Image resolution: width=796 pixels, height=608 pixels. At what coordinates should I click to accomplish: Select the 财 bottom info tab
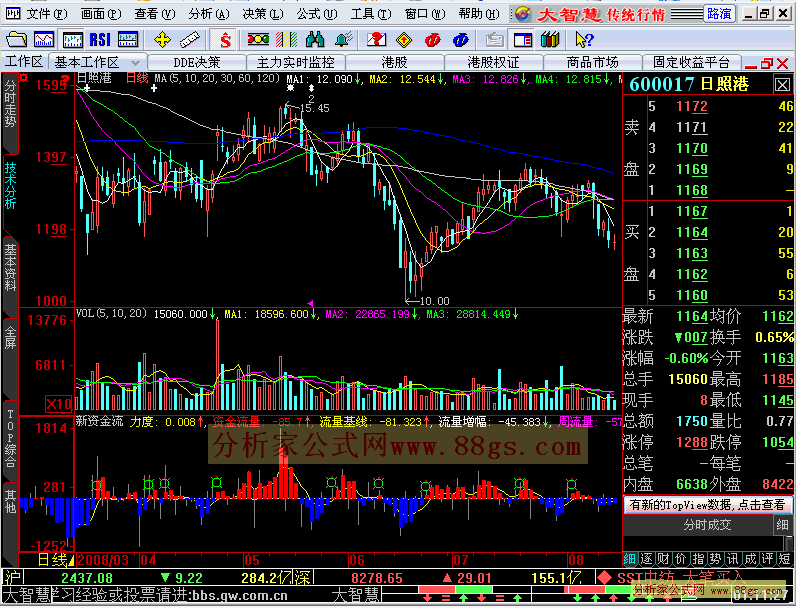click(664, 559)
